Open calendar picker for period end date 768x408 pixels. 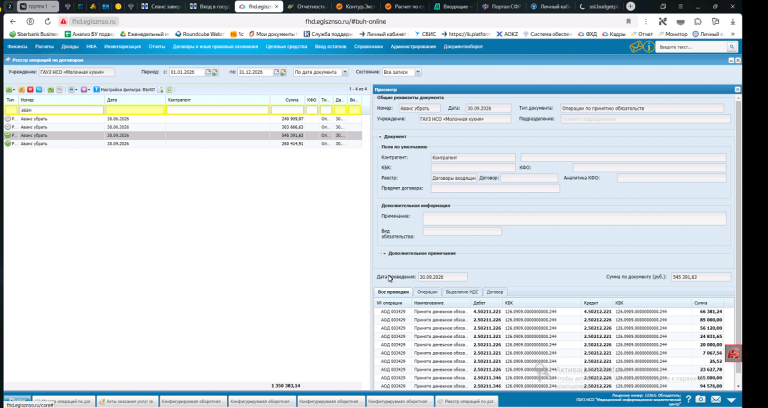(x=276, y=72)
